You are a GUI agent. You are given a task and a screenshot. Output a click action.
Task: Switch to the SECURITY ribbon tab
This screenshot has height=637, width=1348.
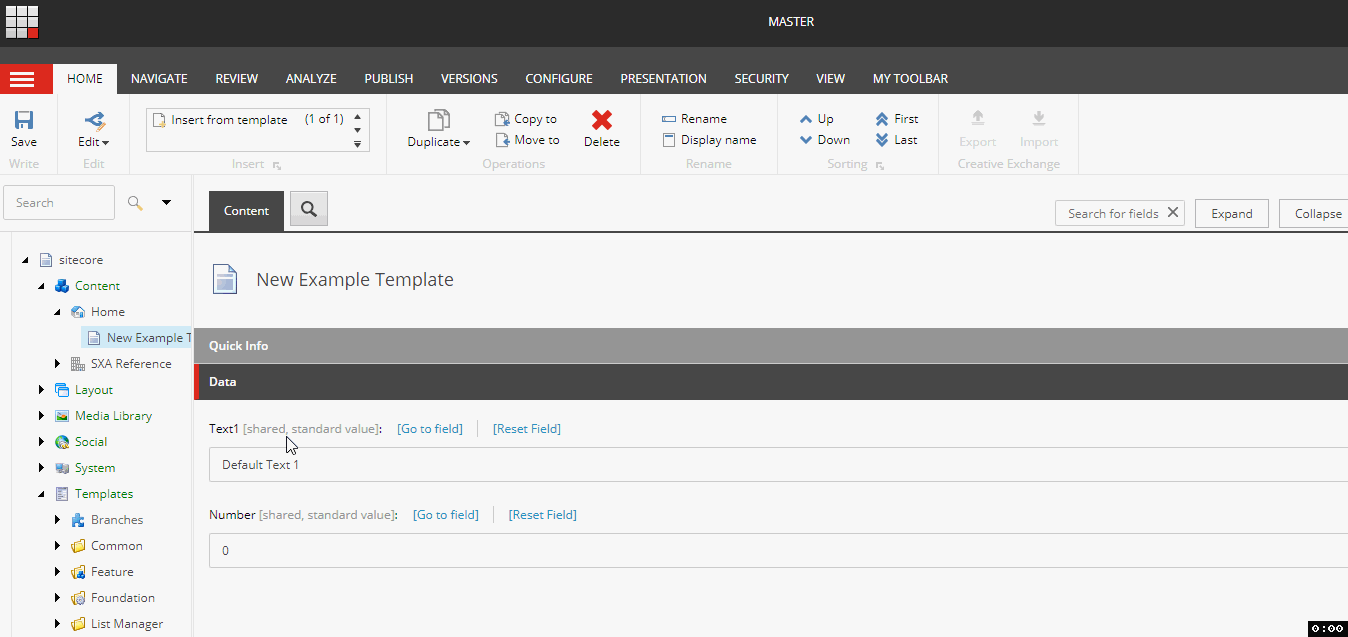coord(761,79)
